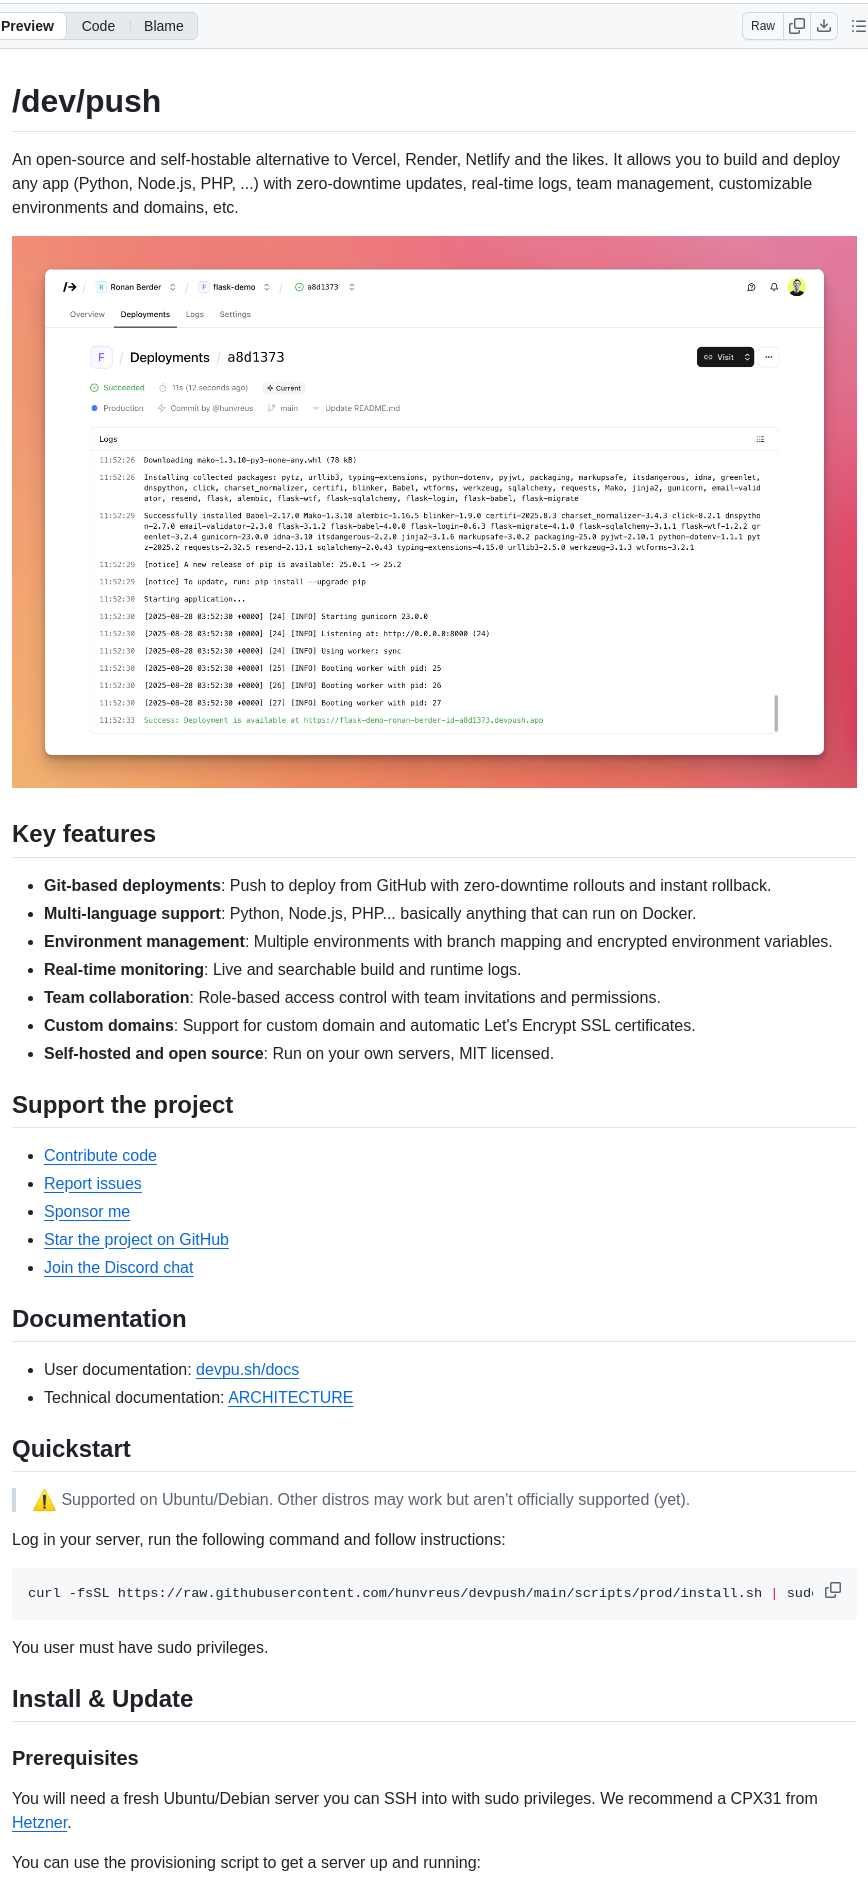Screen dimensions: 868x1879
Task: Open the a8d1373 commit dropdown
Action: point(350,286)
